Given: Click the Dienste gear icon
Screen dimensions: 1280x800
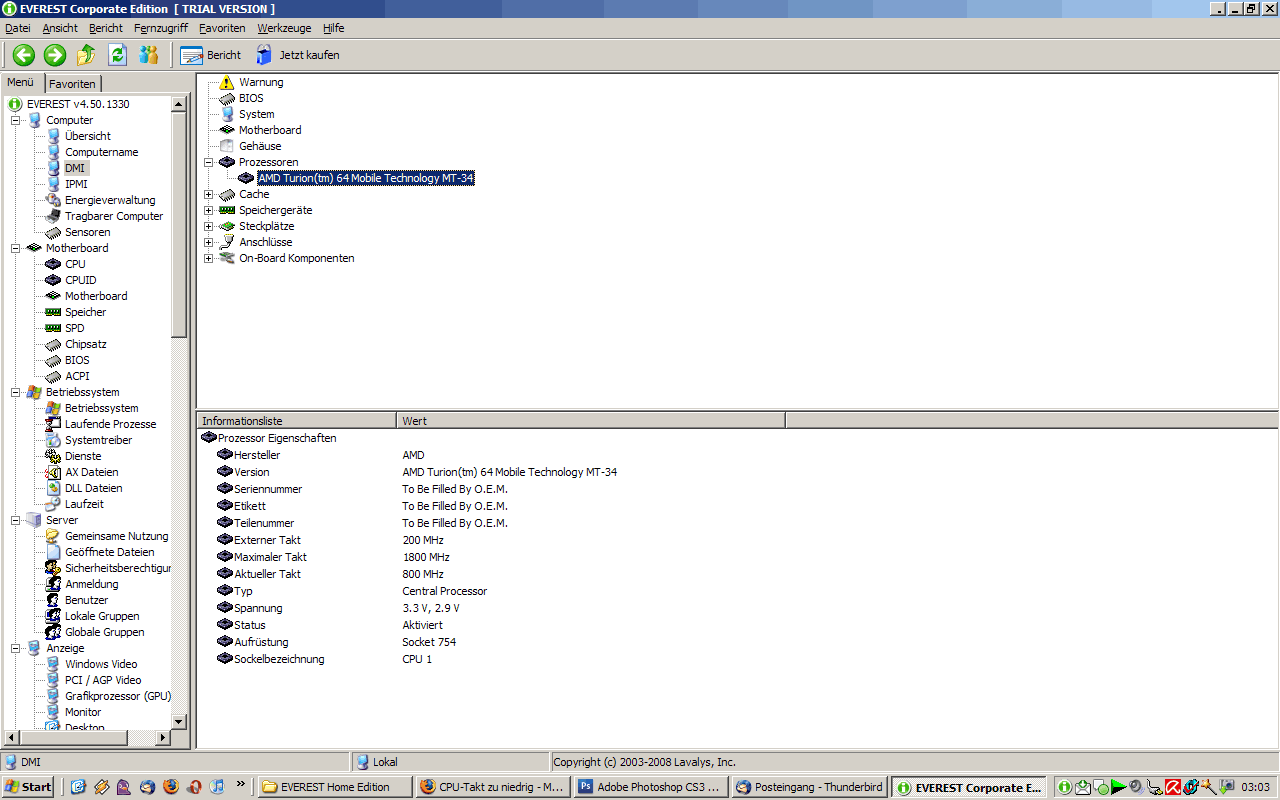Looking at the screenshot, I should pyautogui.click(x=53, y=456).
